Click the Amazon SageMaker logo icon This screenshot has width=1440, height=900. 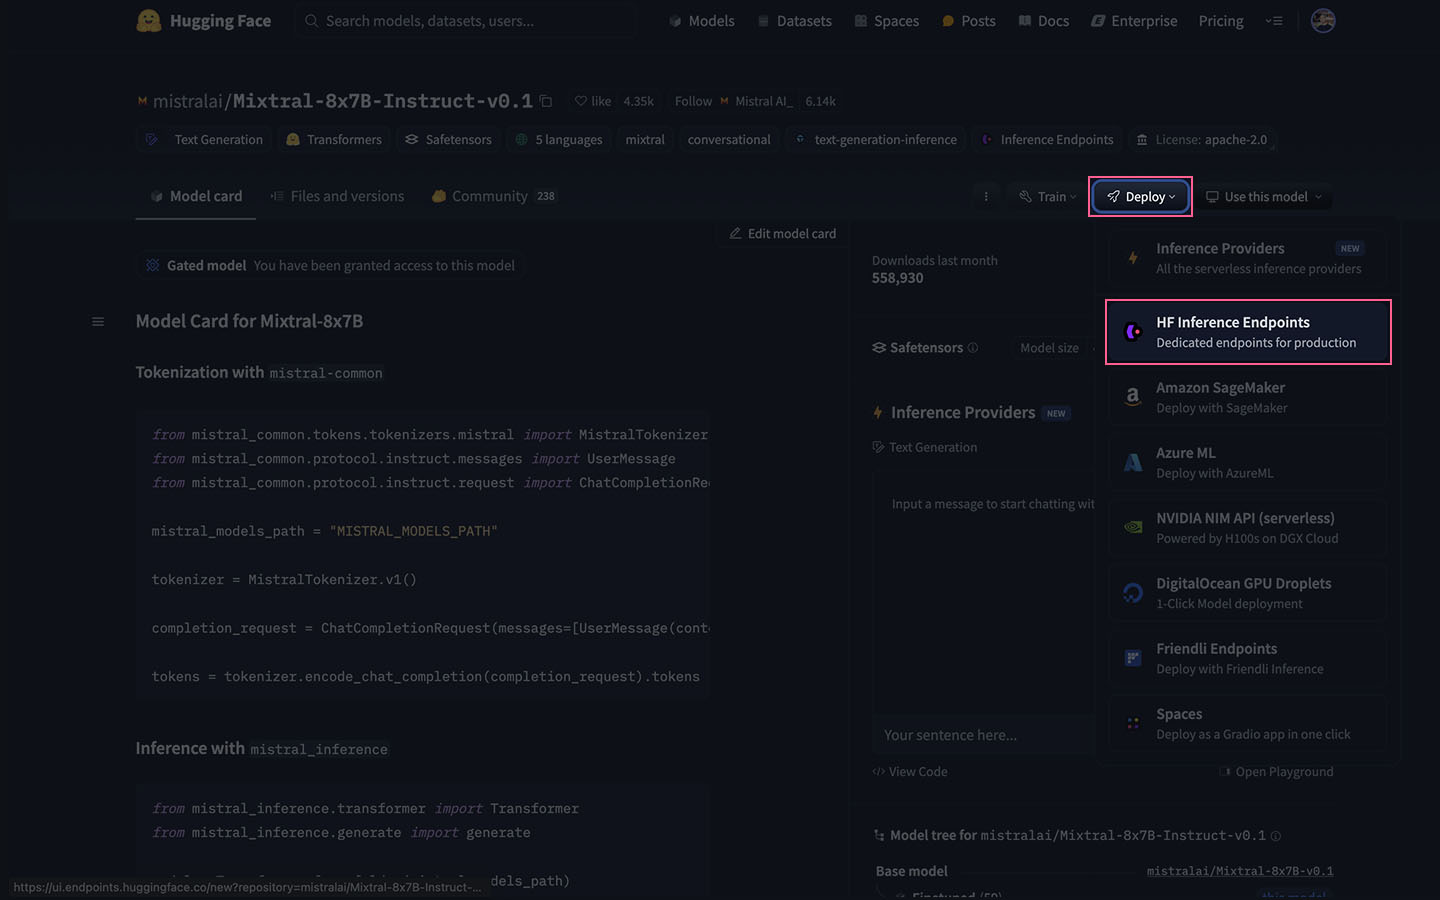coord(1133,397)
